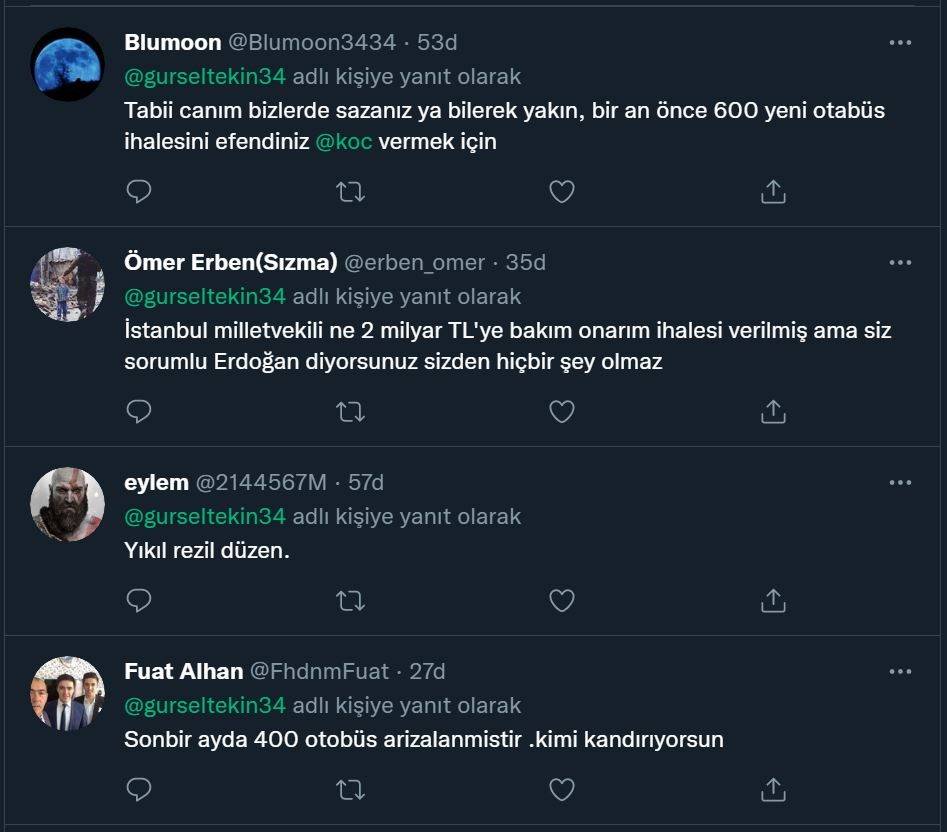The width and height of the screenshot is (947, 832).
Task: Retweet eylem's 'Yıkıl rezil düzen' tweet
Action: (x=350, y=600)
